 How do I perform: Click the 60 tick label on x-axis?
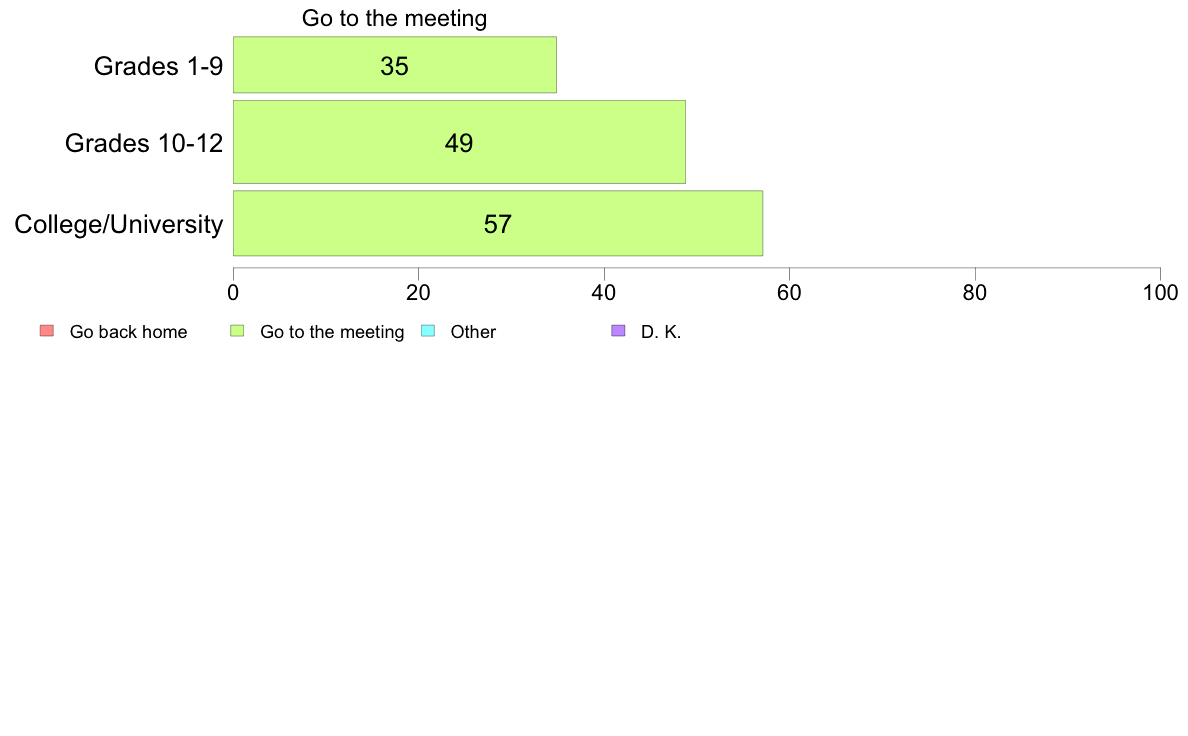[x=789, y=293]
